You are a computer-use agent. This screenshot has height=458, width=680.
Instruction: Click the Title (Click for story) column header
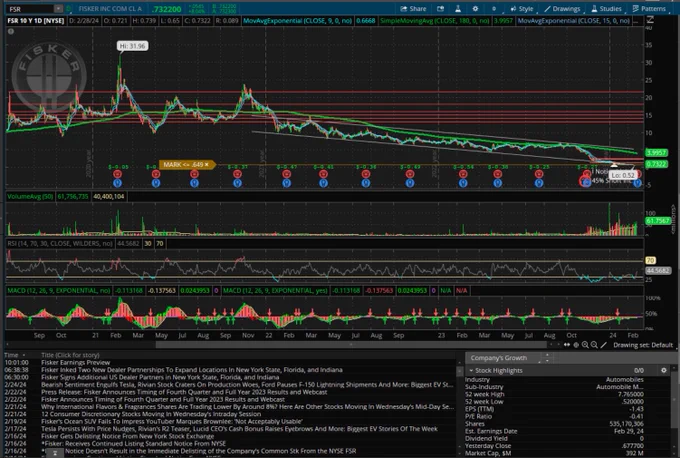click(70, 355)
